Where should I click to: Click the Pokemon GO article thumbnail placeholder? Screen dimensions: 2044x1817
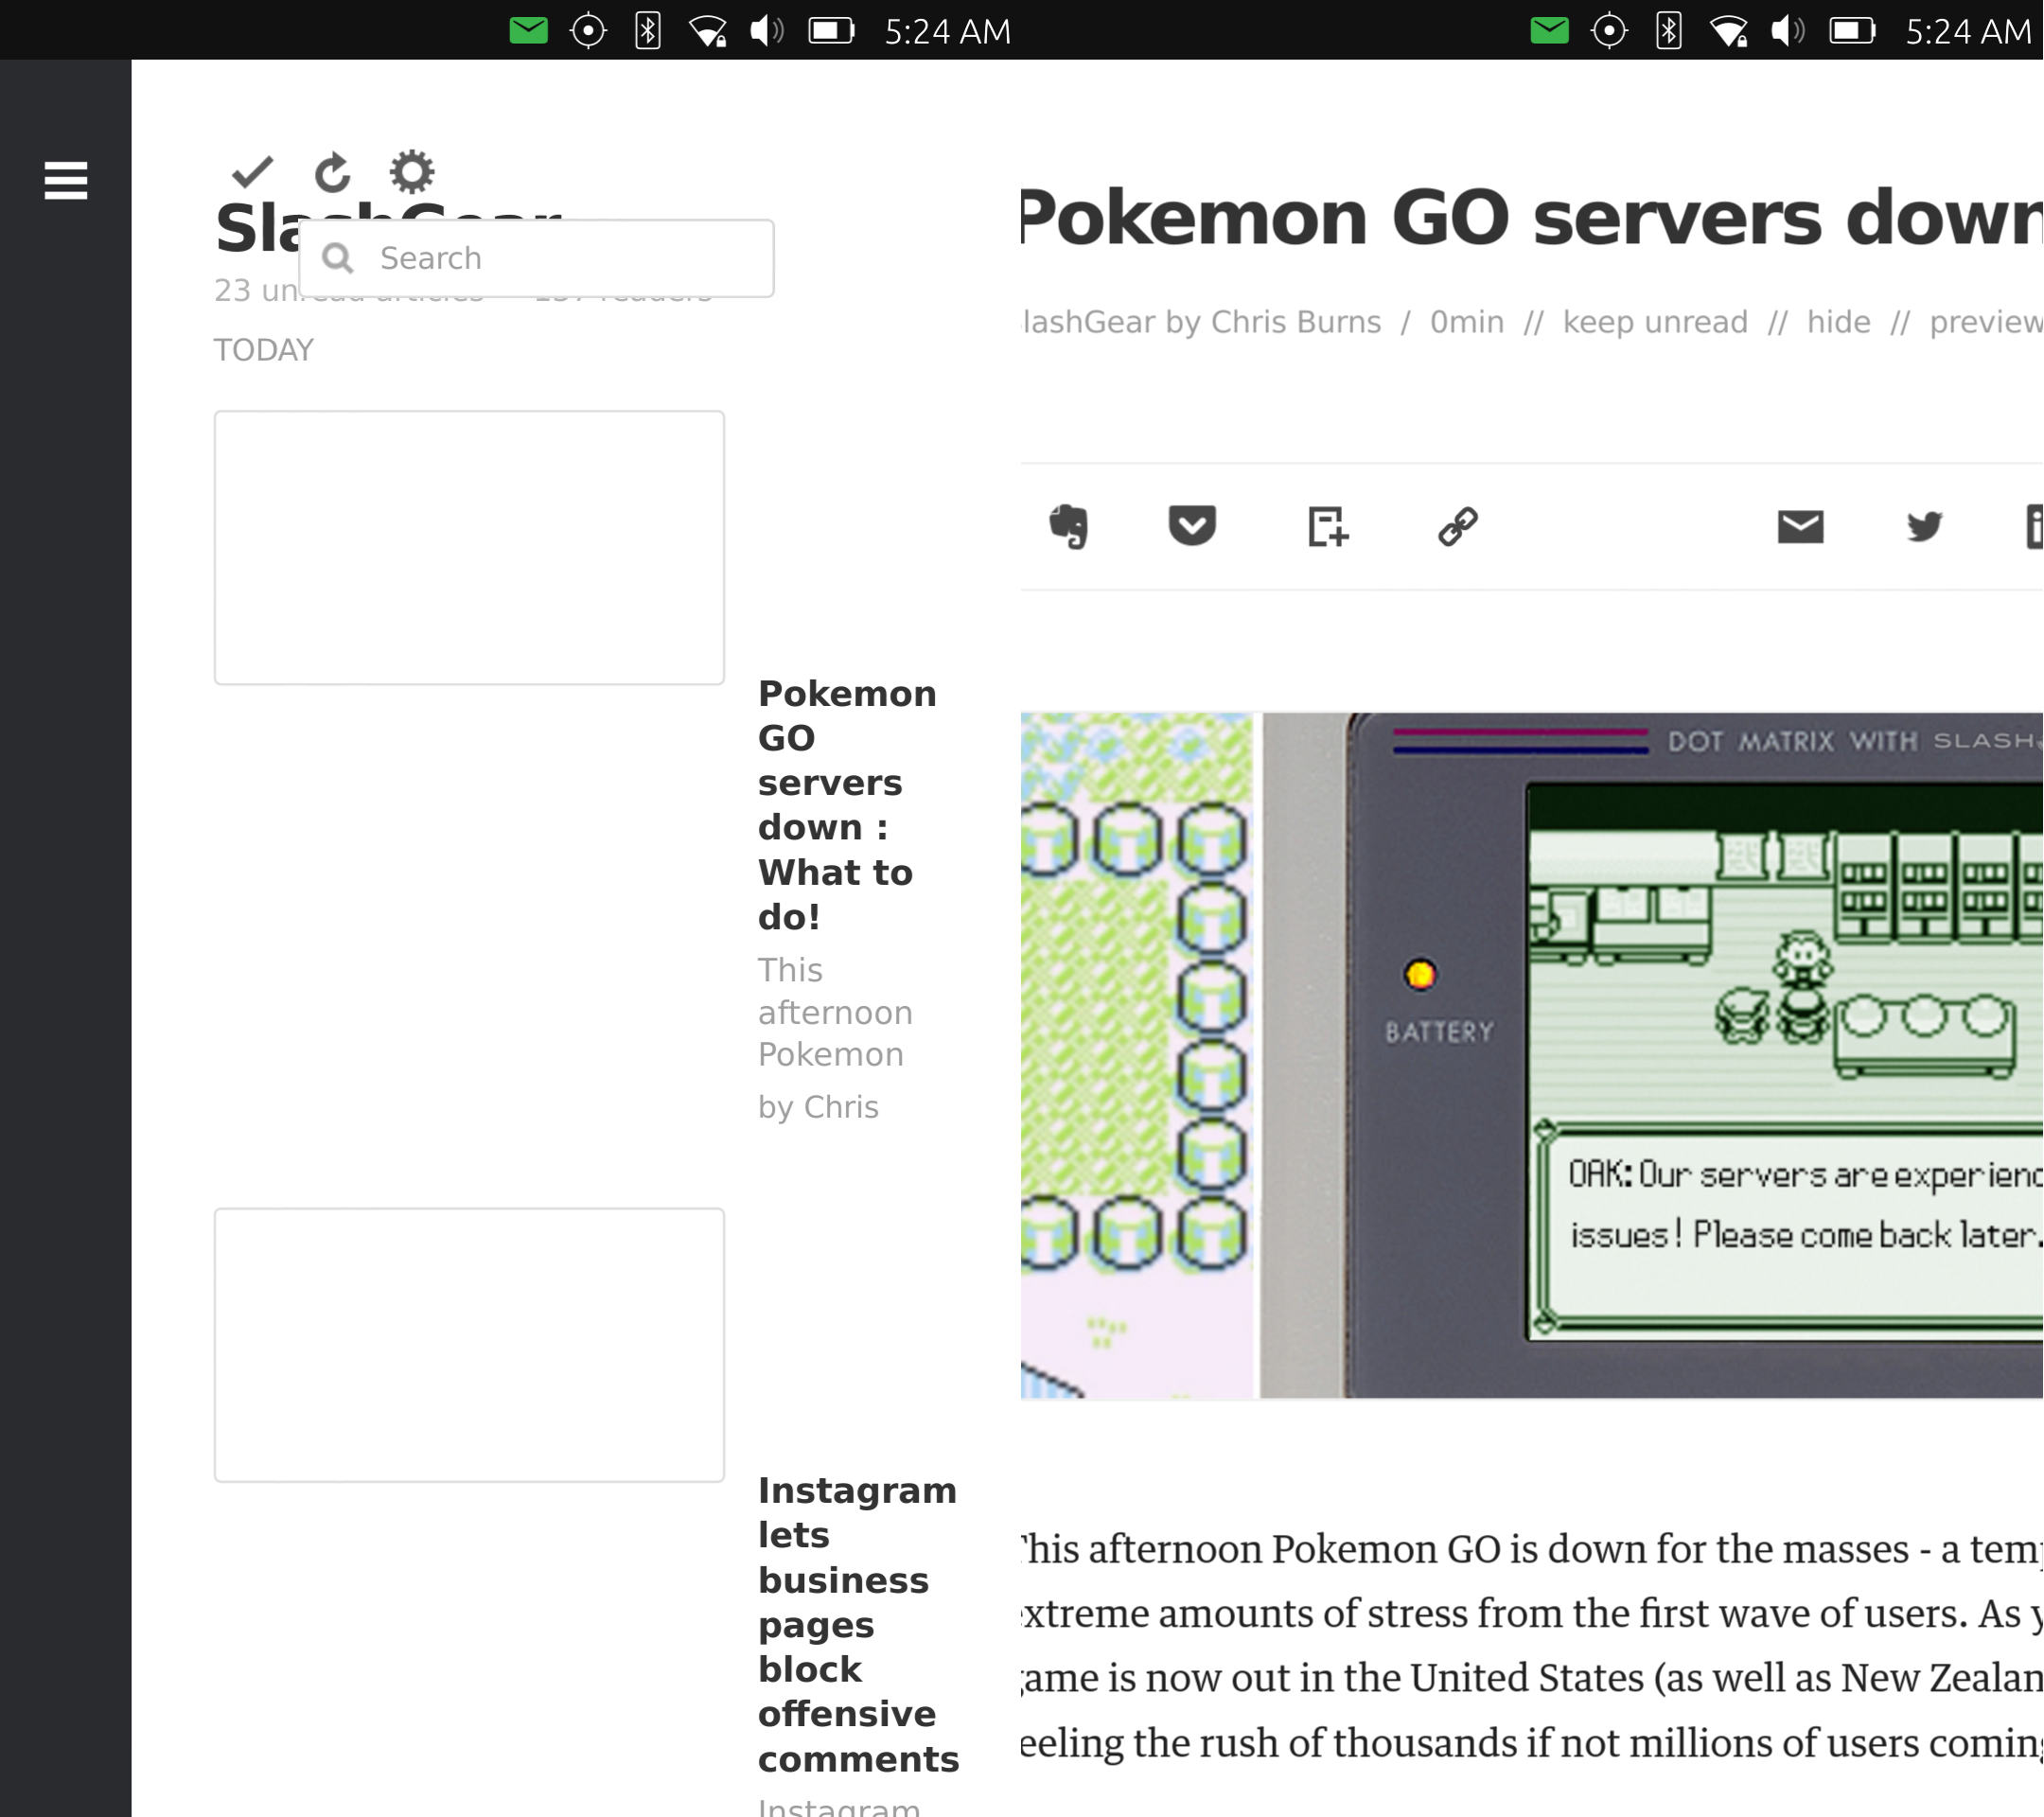pos(469,547)
